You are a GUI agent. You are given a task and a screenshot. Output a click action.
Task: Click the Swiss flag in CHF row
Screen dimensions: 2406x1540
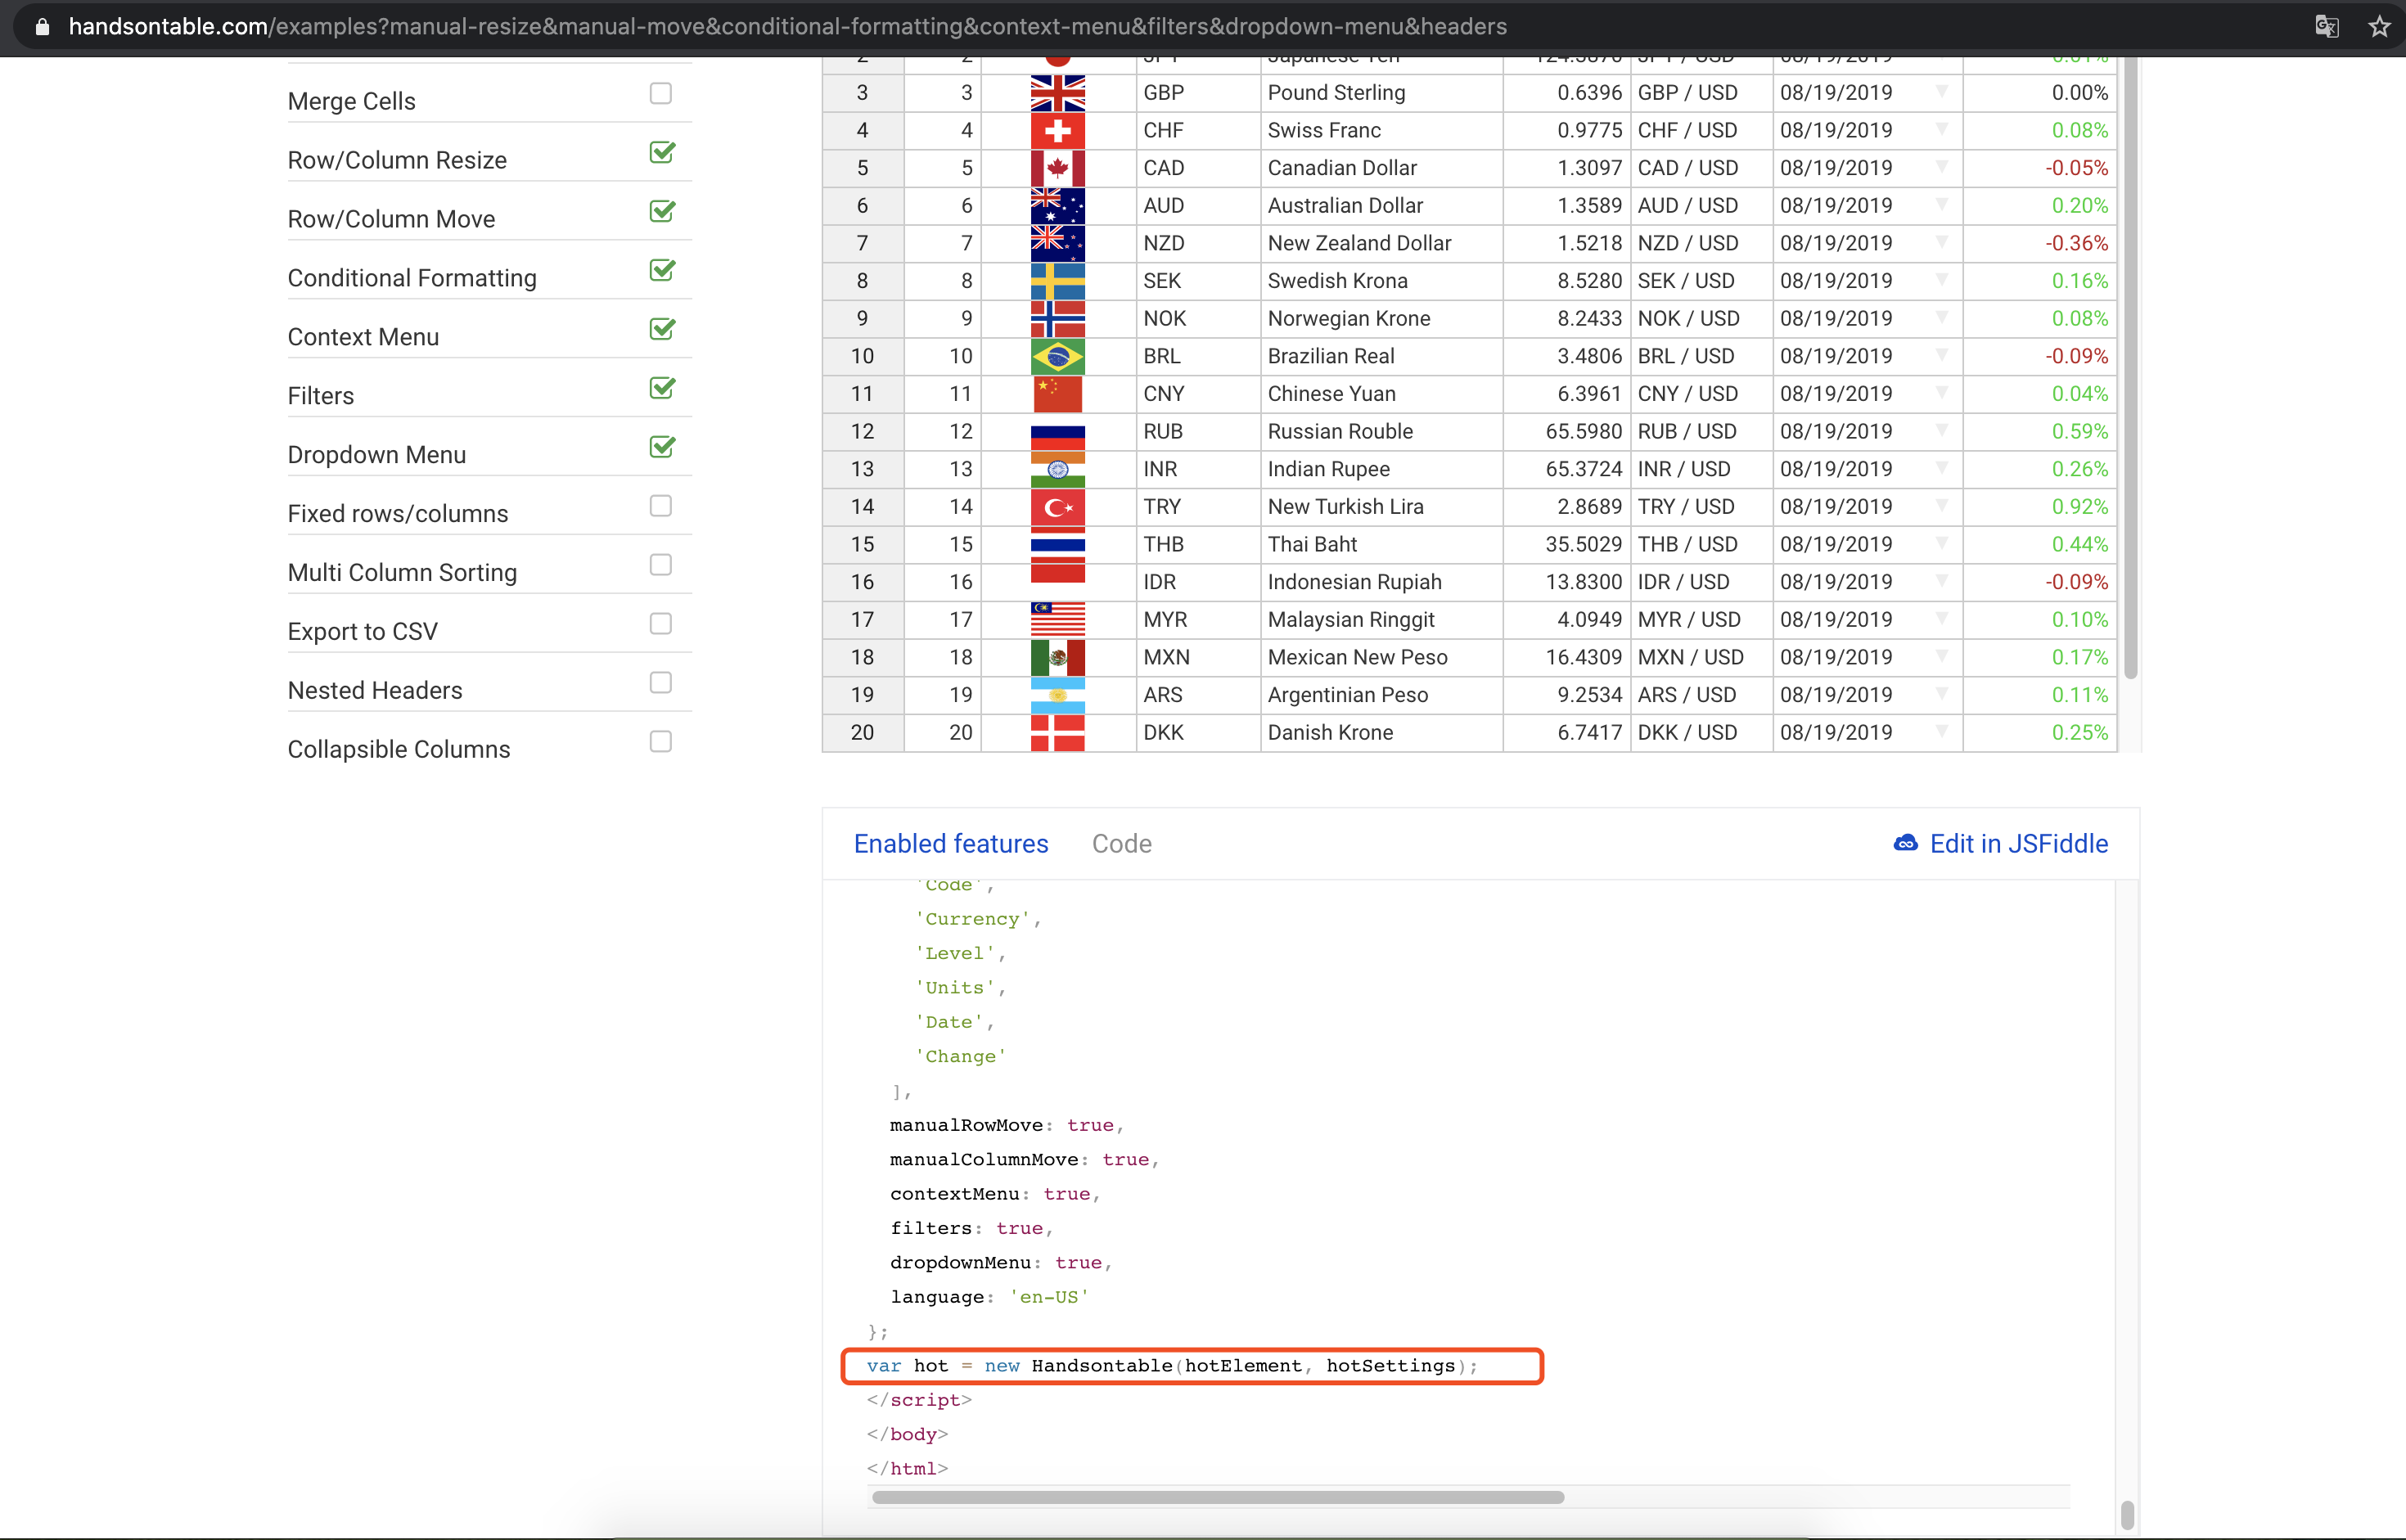[x=1057, y=130]
